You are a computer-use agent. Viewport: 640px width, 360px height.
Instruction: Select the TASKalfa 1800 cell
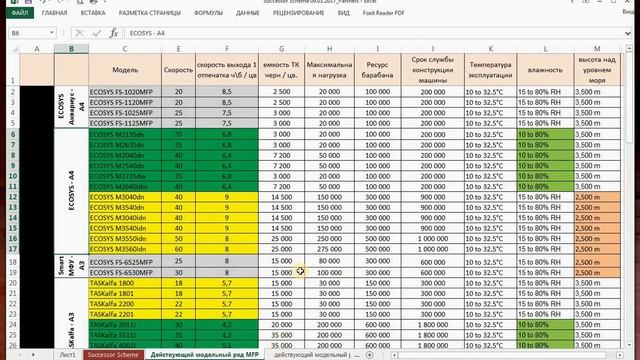click(125, 283)
